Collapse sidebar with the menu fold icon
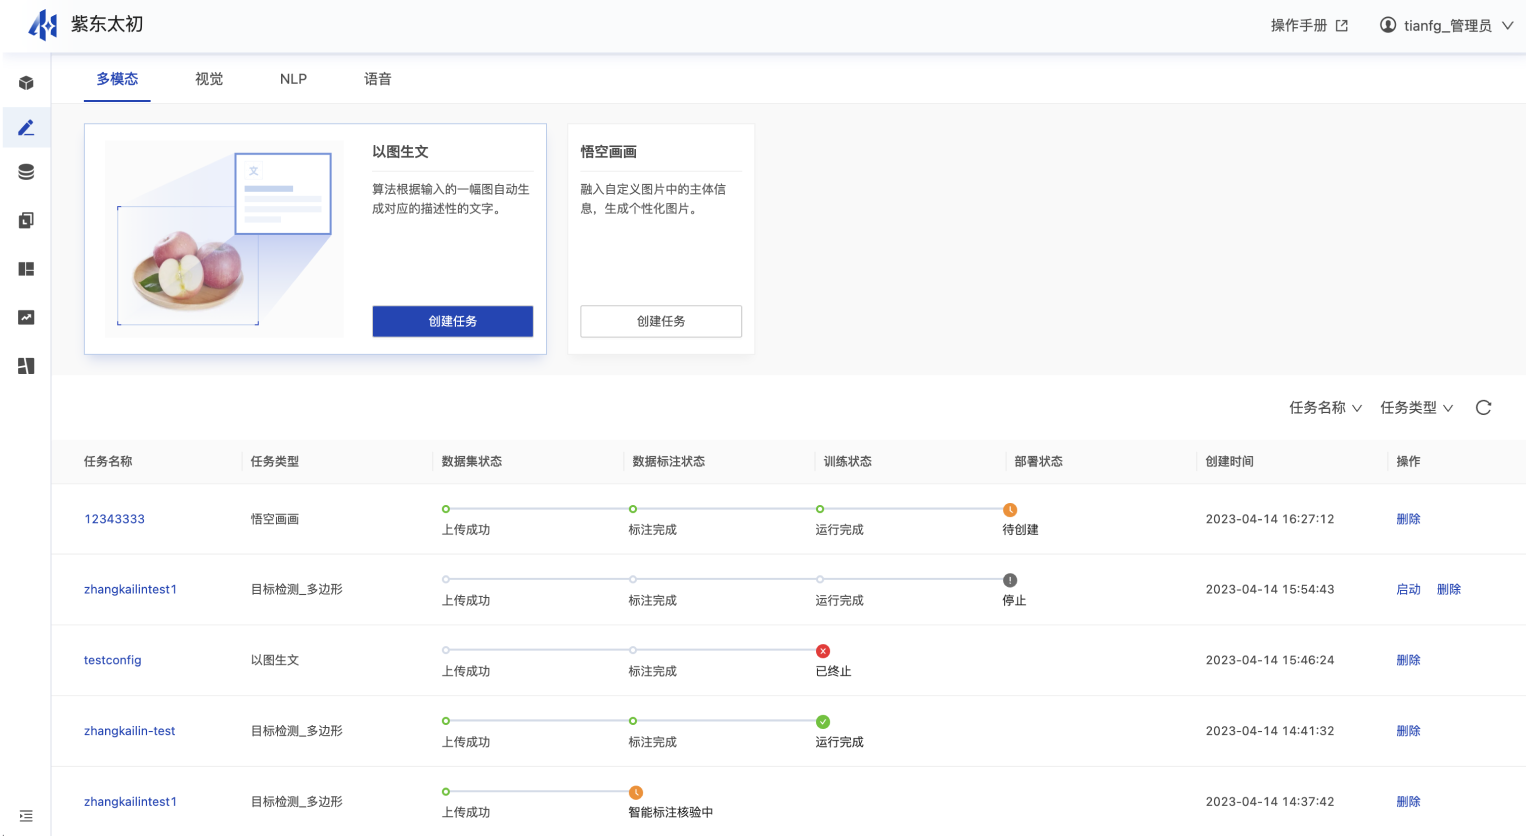This screenshot has width=1526, height=836. [26, 816]
